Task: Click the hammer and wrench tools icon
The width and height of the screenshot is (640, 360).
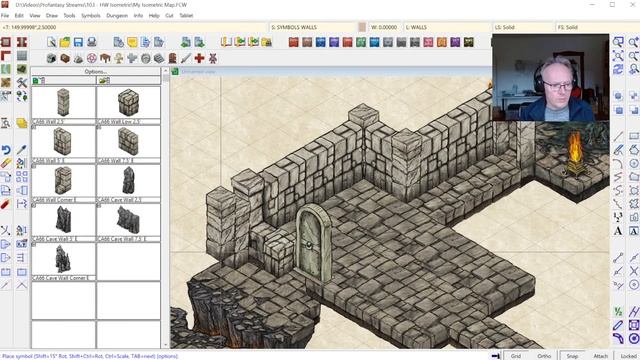Action: click(22, 82)
